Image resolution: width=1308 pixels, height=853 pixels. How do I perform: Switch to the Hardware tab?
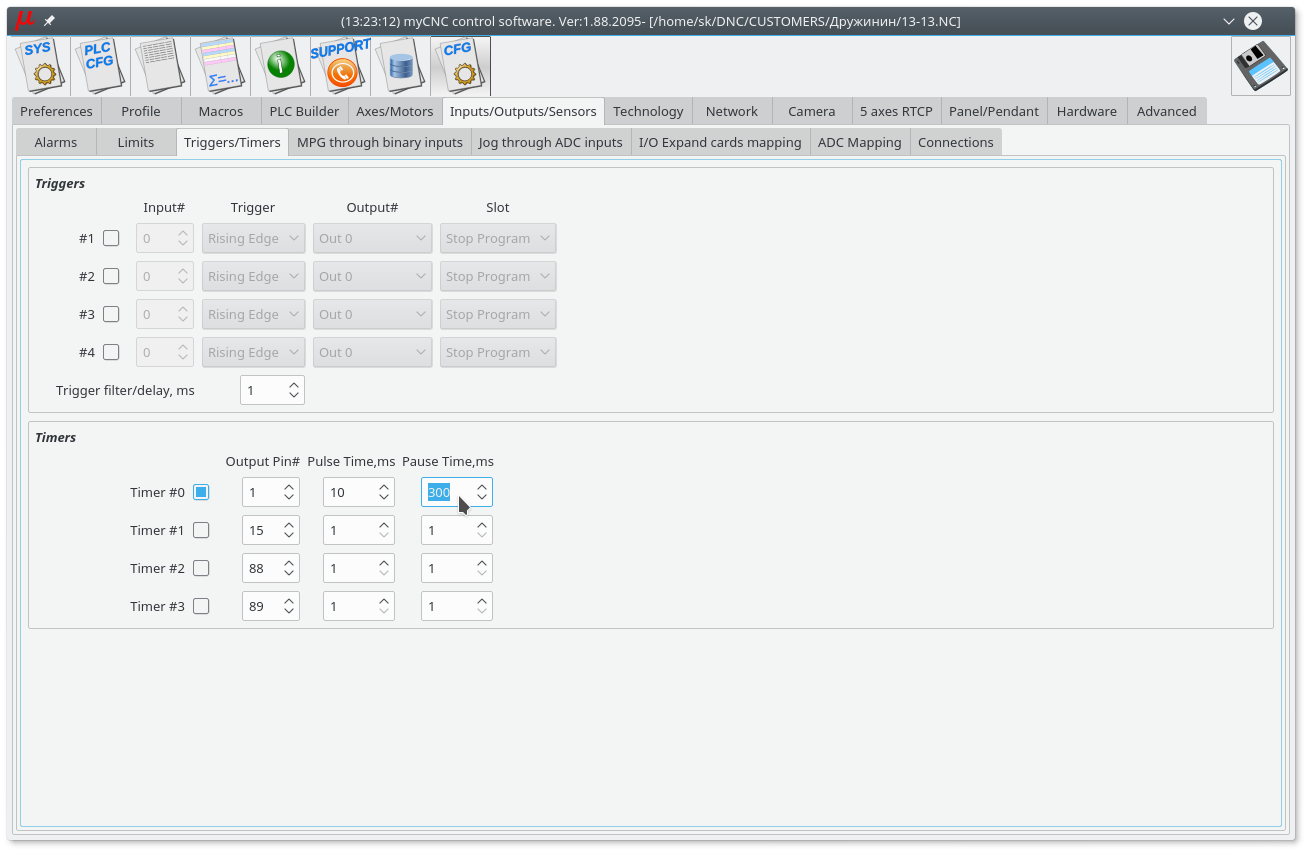1087,111
